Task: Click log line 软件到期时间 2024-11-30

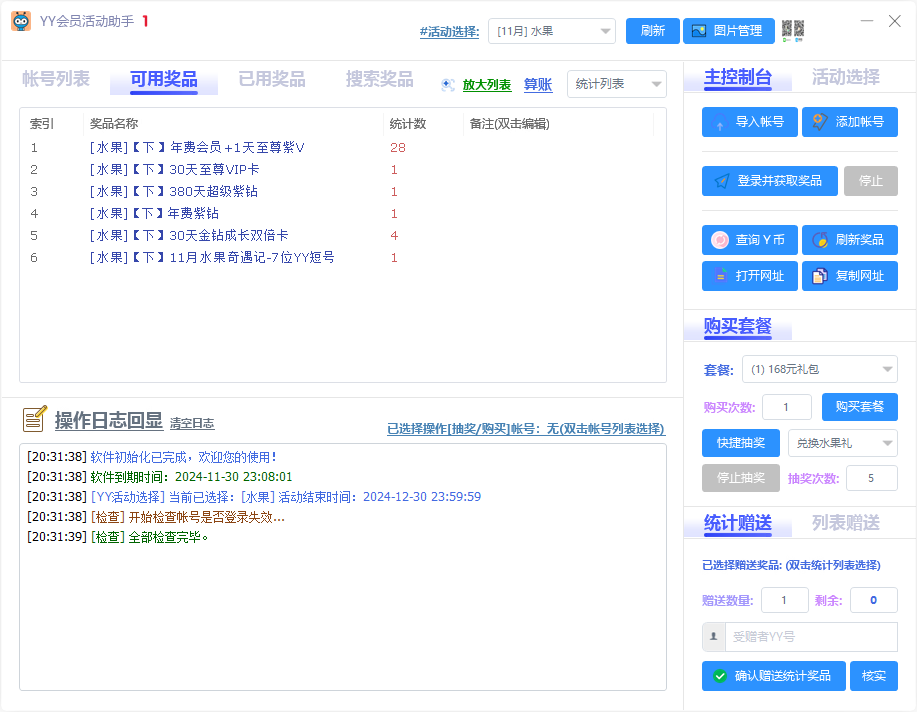Action: [160, 477]
